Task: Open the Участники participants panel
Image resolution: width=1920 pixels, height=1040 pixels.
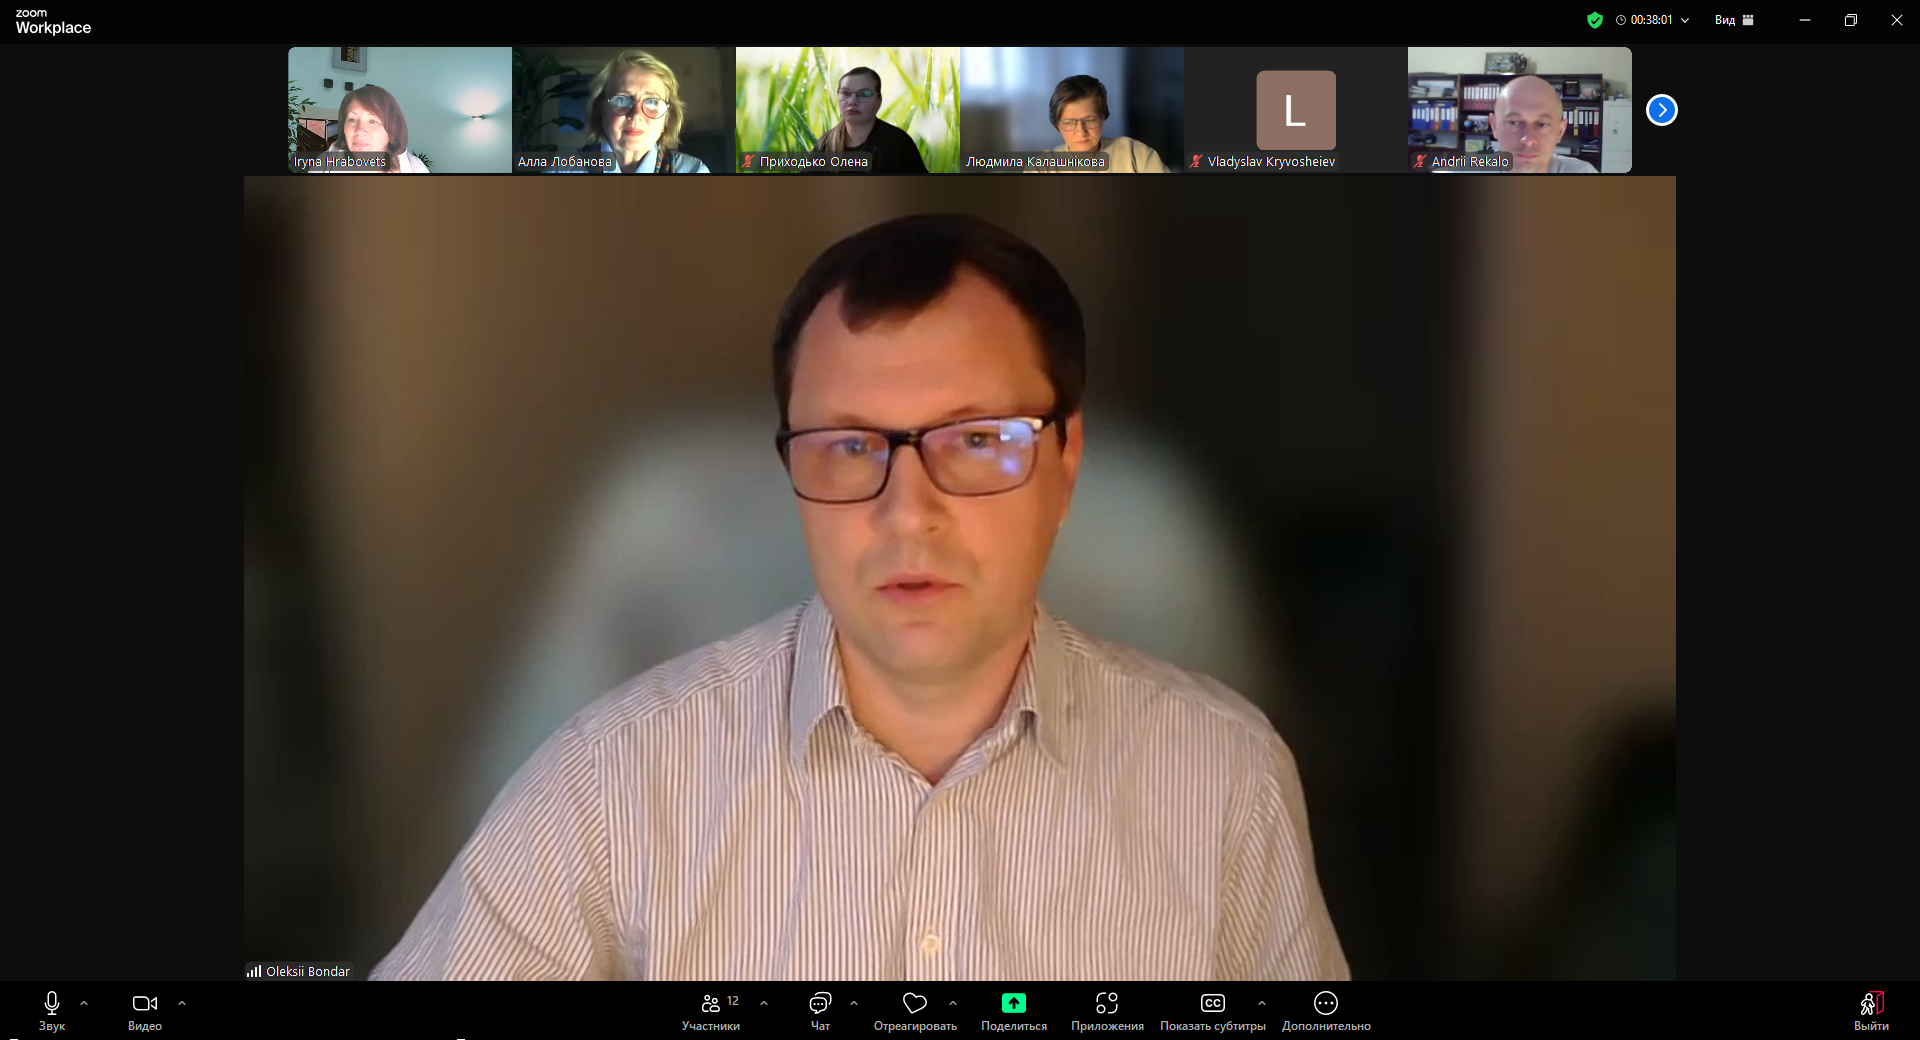Action: 711,1010
